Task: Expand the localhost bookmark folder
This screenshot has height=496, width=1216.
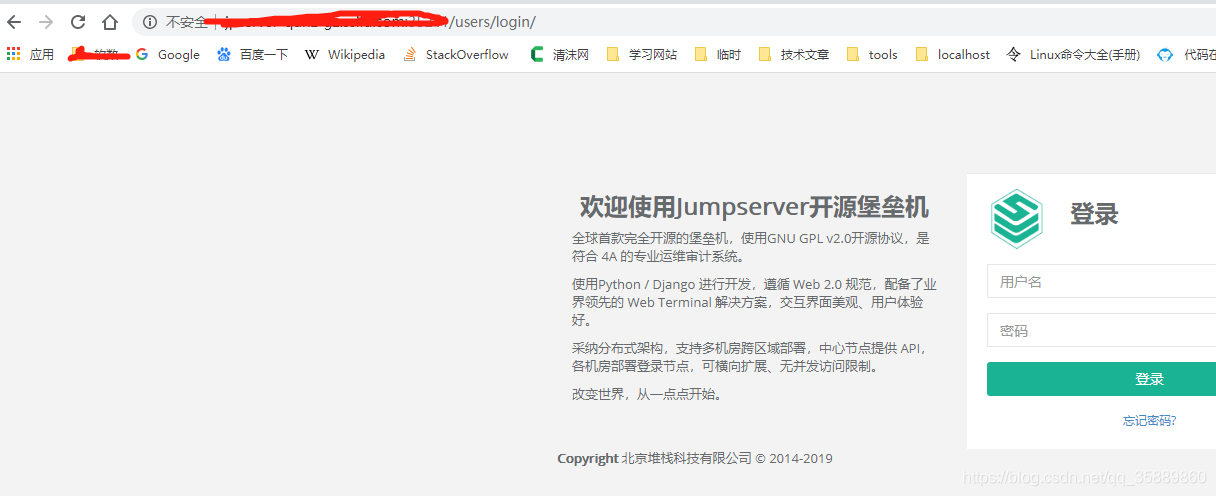Action: pos(953,55)
